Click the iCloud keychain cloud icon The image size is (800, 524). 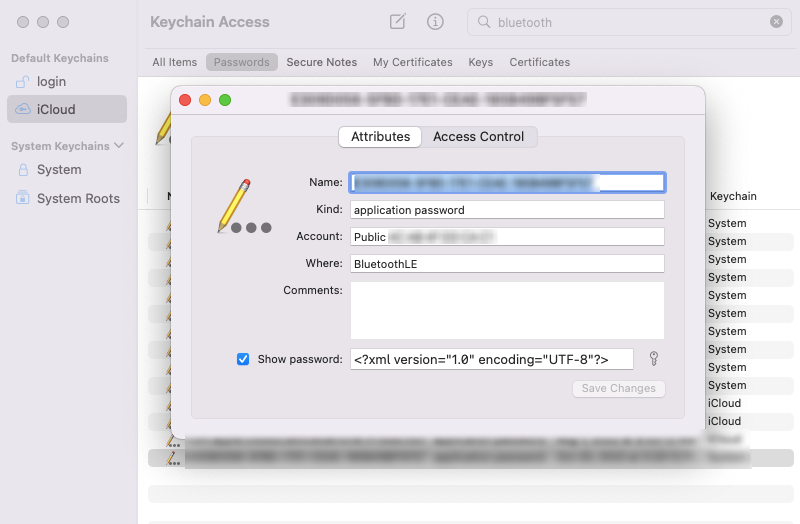(x=22, y=109)
